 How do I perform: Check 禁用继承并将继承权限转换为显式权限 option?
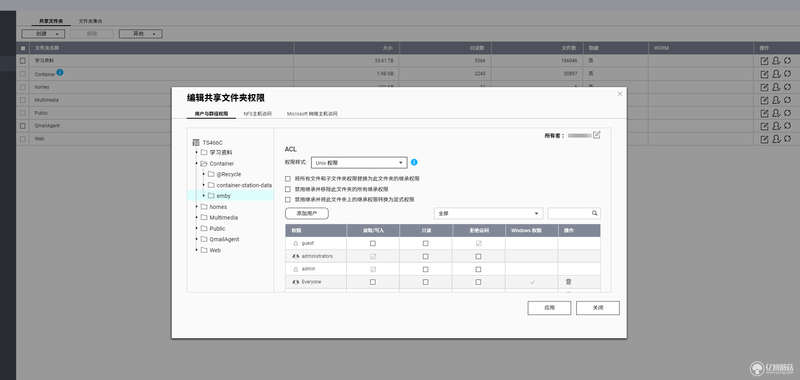(x=288, y=199)
